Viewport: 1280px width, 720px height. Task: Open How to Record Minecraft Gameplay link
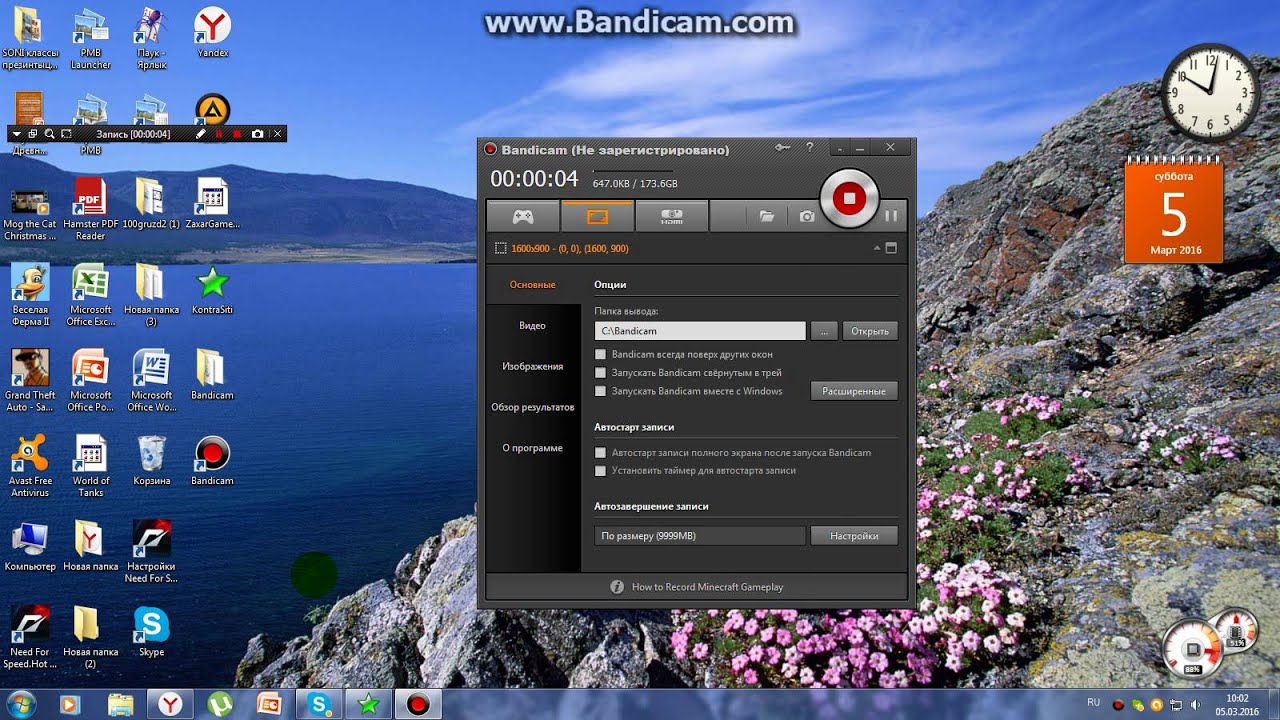pyautogui.click(x=707, y=587)
